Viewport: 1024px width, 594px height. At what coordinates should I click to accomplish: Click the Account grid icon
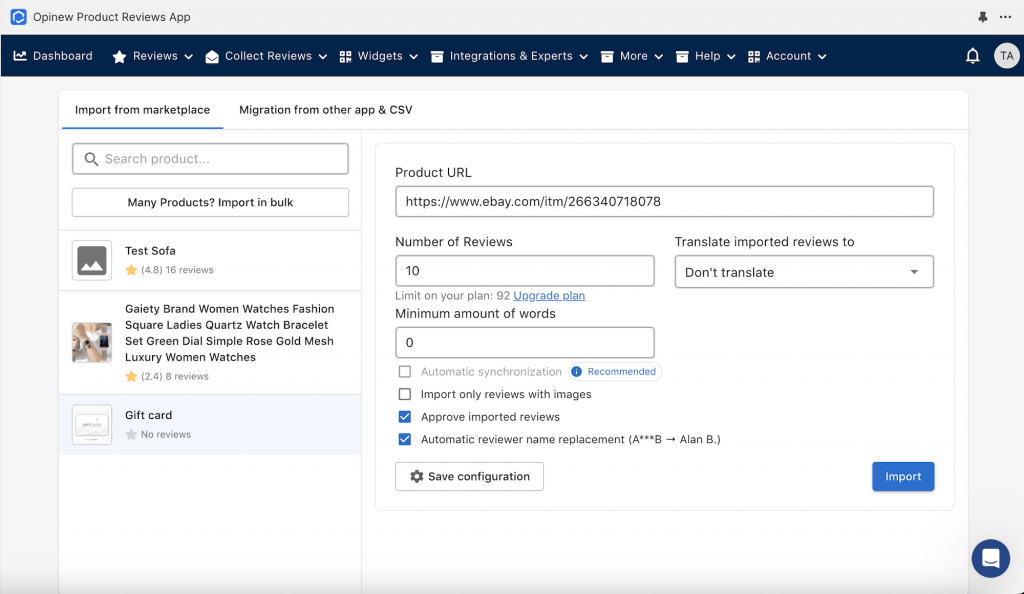coord(754,57)
